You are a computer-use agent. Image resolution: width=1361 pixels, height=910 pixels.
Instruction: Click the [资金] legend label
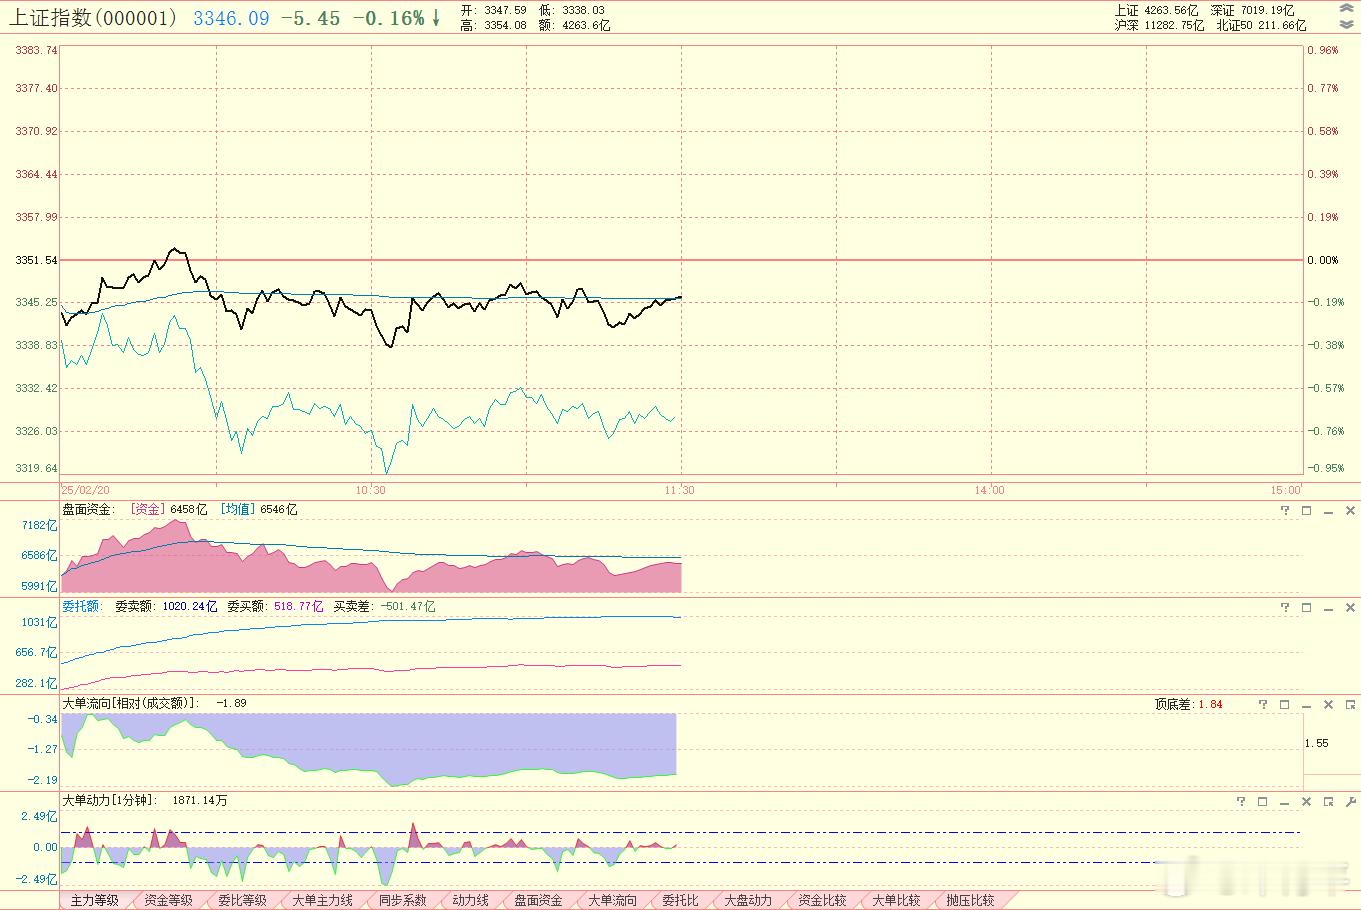[x=148, y=509]
